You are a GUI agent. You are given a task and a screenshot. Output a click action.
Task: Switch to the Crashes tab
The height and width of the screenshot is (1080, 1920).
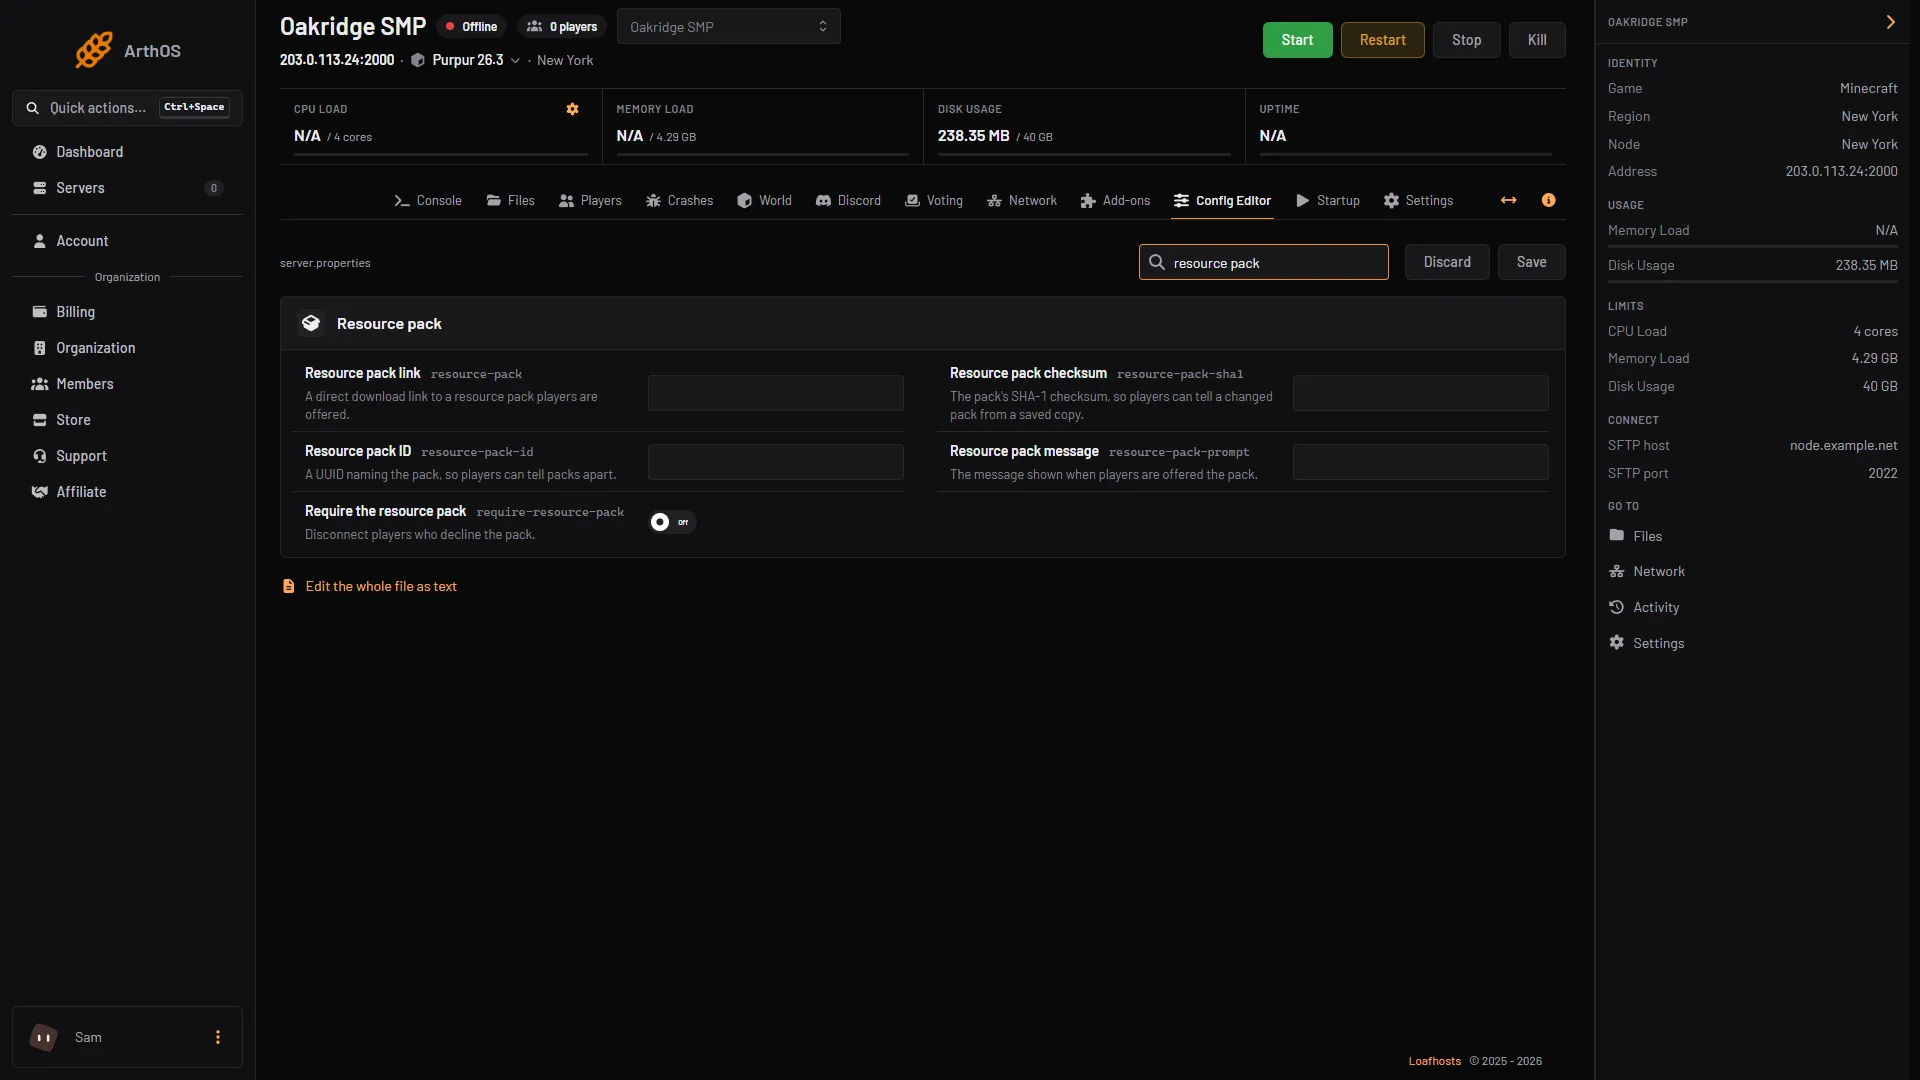(x=679, y=200)
